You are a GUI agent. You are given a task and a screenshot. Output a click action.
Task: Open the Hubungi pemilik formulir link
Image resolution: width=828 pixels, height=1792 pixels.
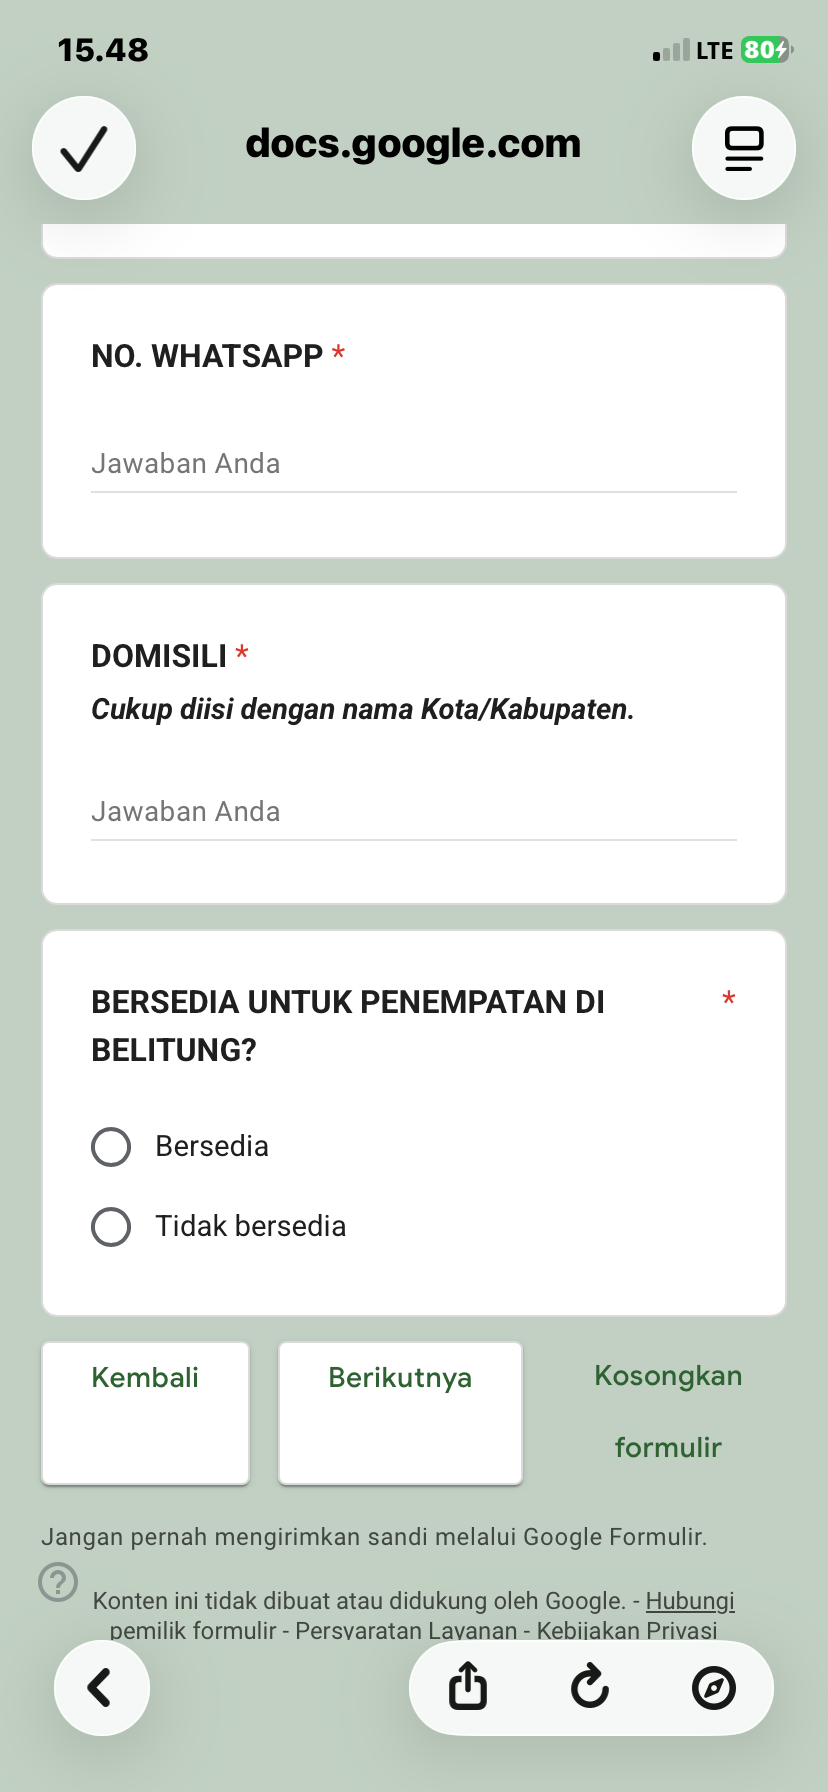point(689,1601)
